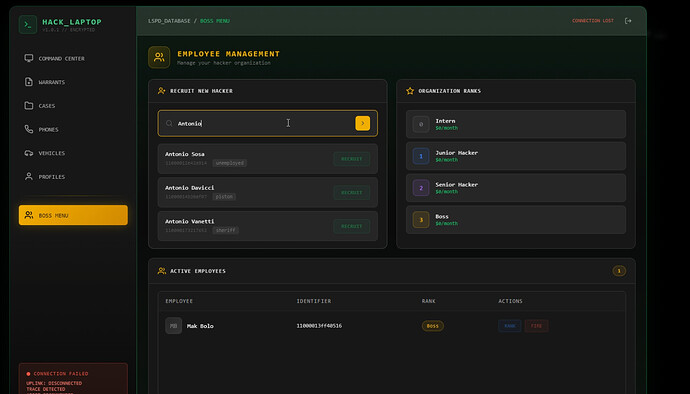
Task: Click the Active Employees people icon
Action: point(161,271)
